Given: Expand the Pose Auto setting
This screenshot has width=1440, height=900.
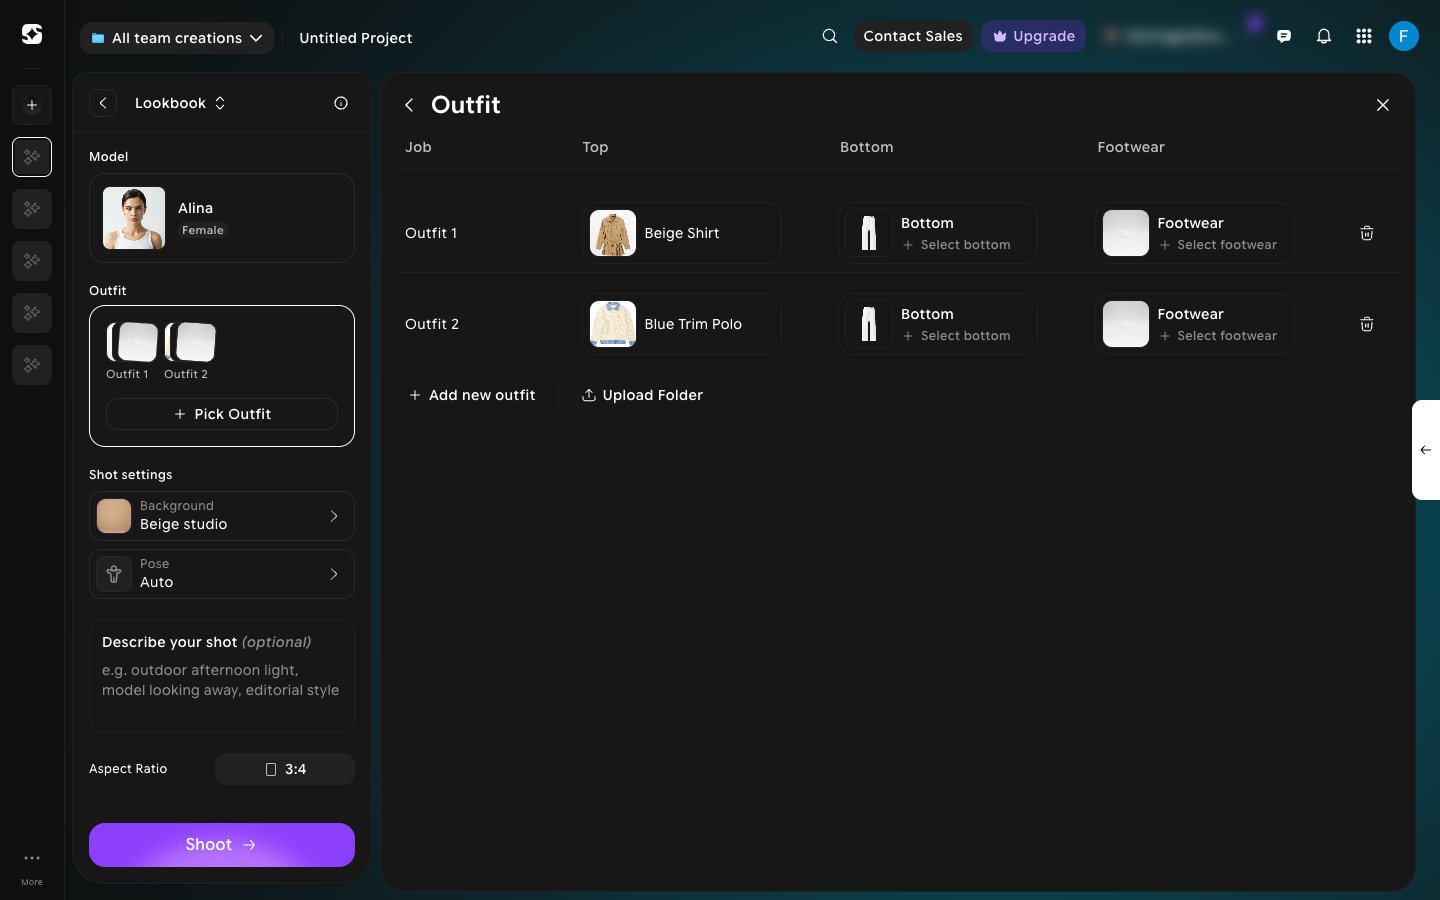Looking at the screenshot, I should 222,574.
